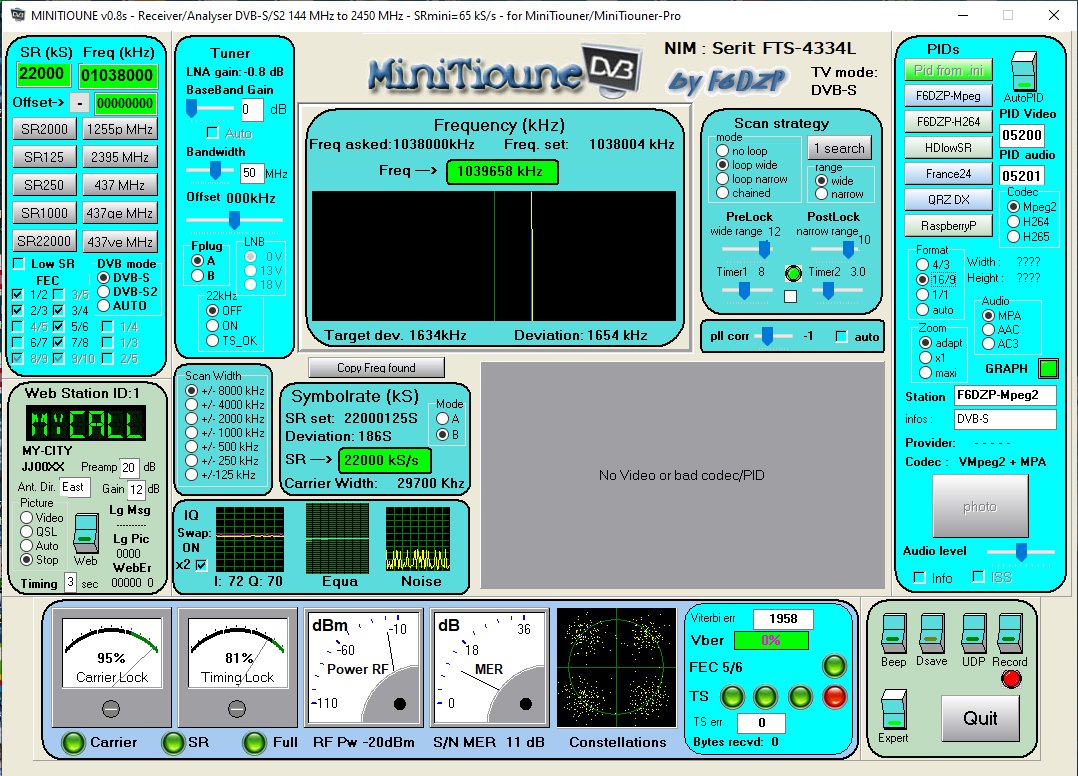Click the photo button
The width and height of the screenshot is (1078, 776).
pyautogui.click(x=980, y=507)
